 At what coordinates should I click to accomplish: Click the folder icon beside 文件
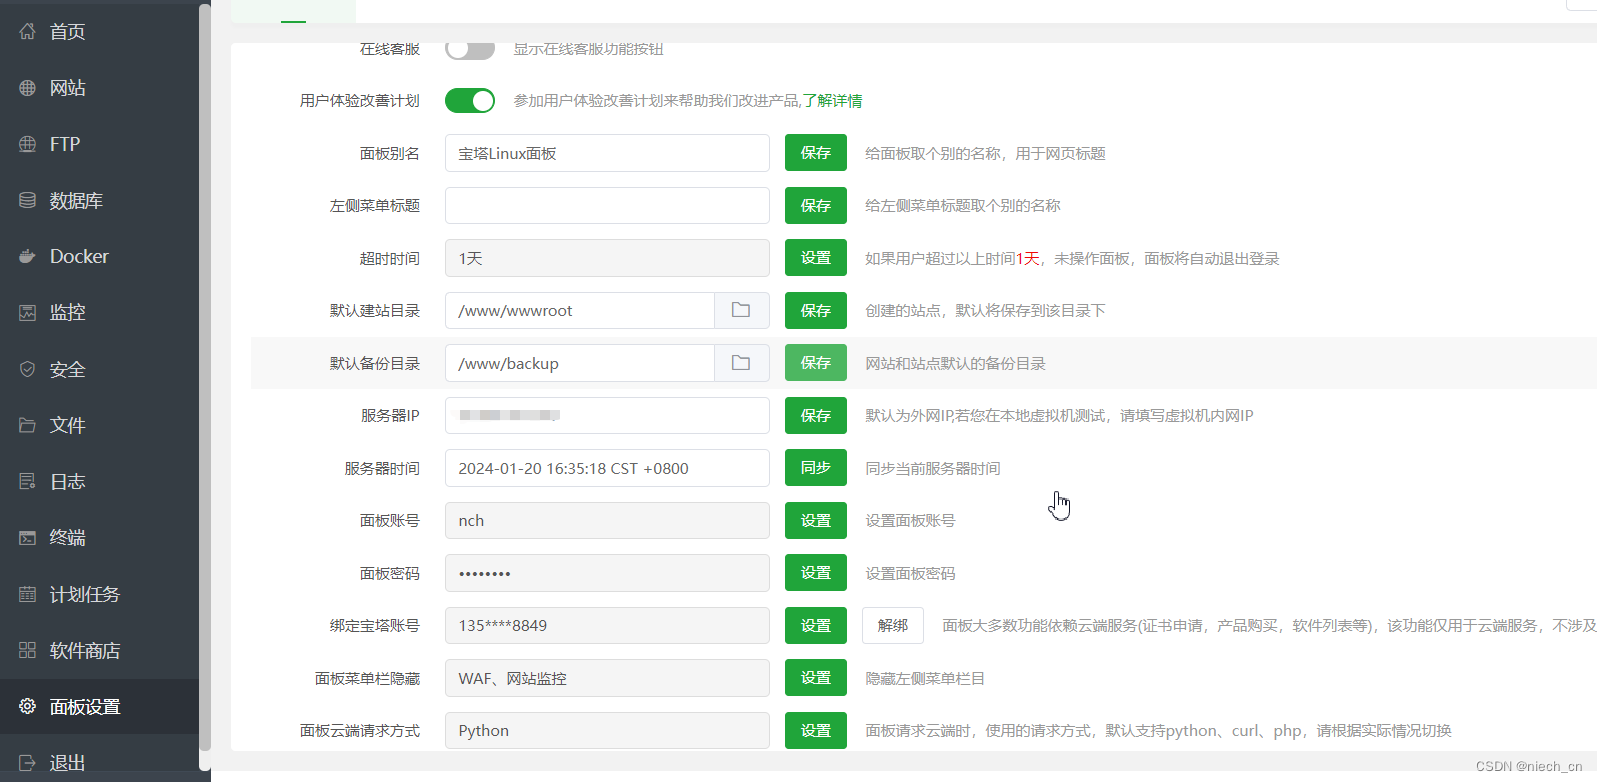27,425
